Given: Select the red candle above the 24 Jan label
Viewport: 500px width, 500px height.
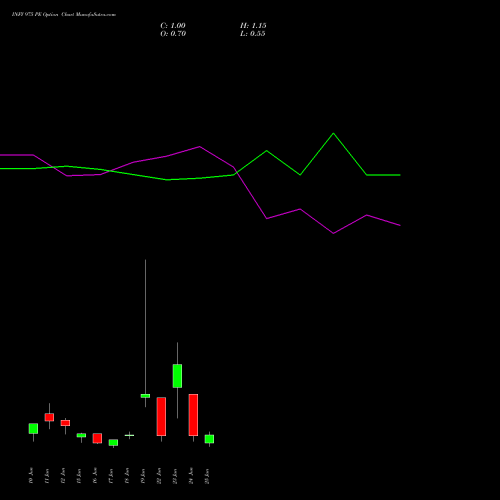Looking at the screenshot, I should point(193,415).
